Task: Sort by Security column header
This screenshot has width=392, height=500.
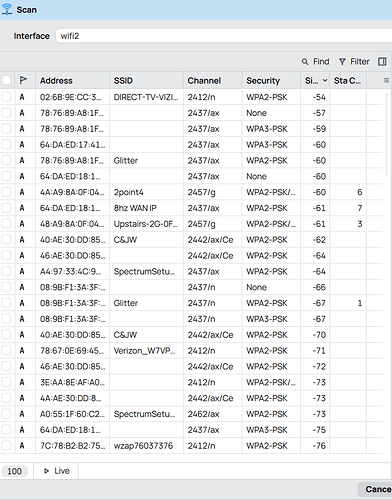Action: click(x=263, y=80)
